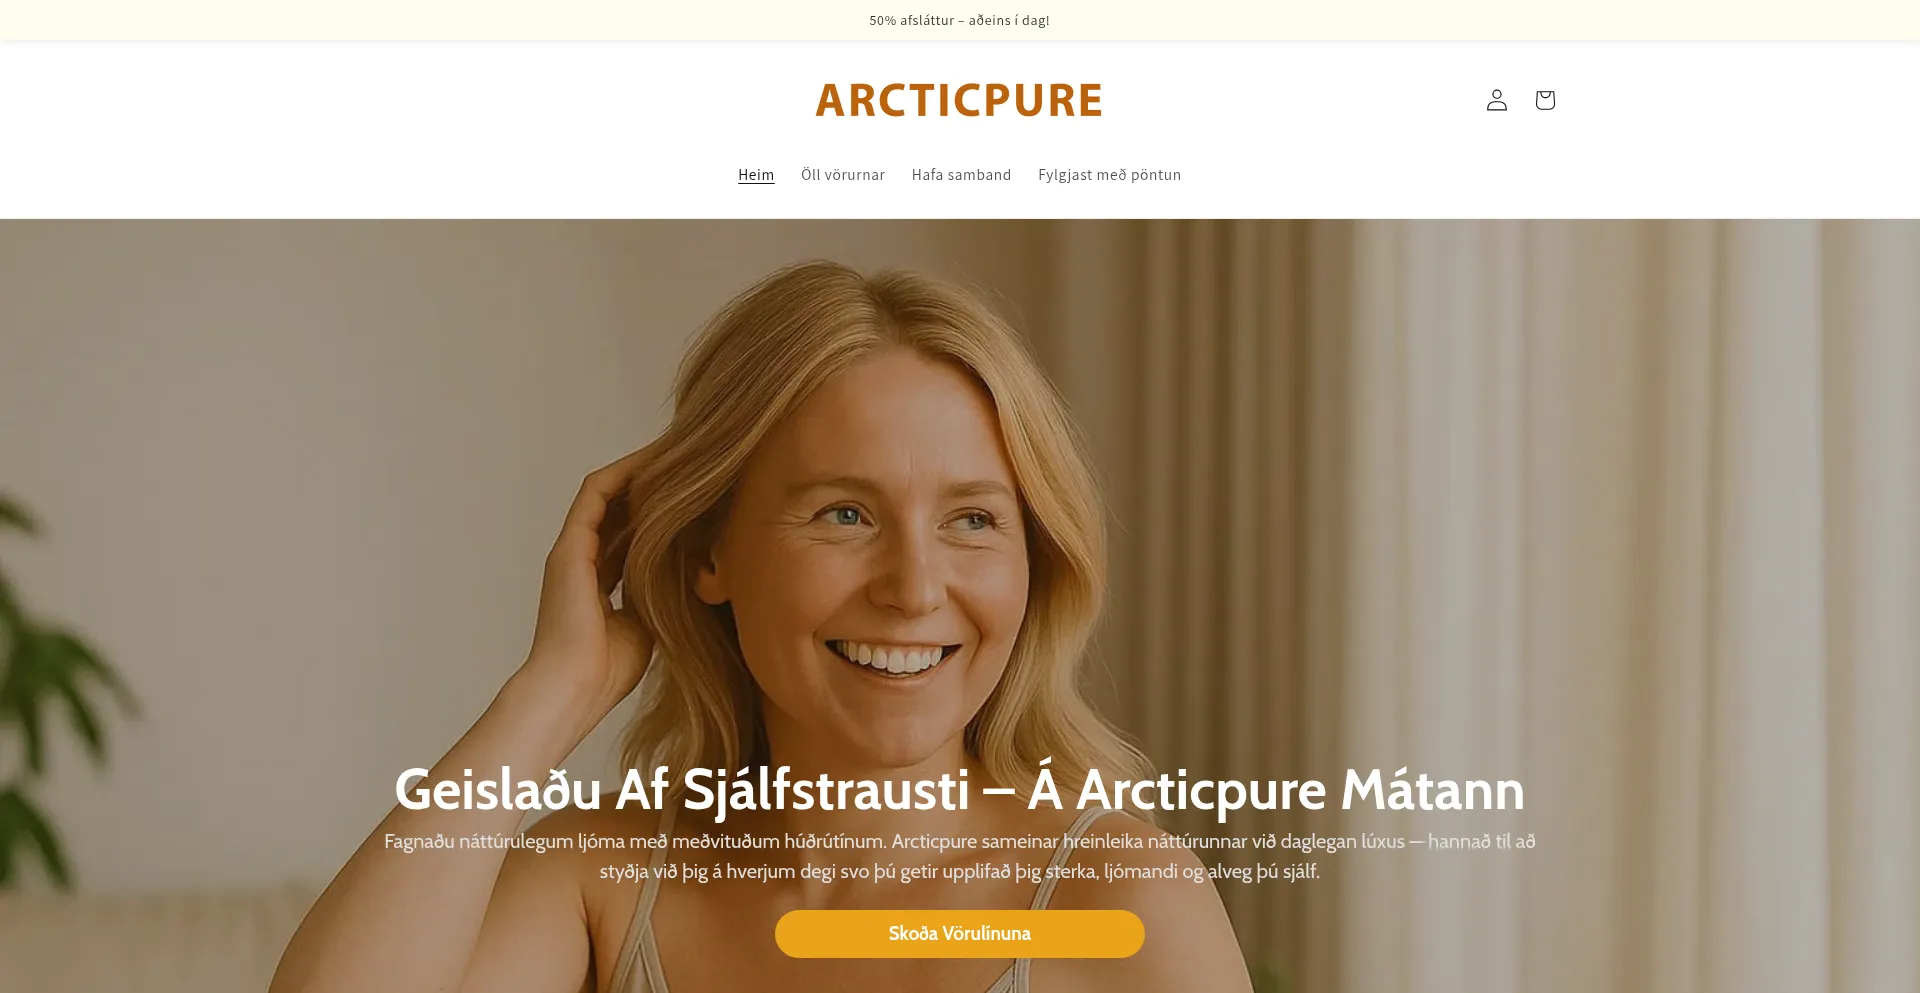Select Hafa samband in navigation

coord(961,175)
